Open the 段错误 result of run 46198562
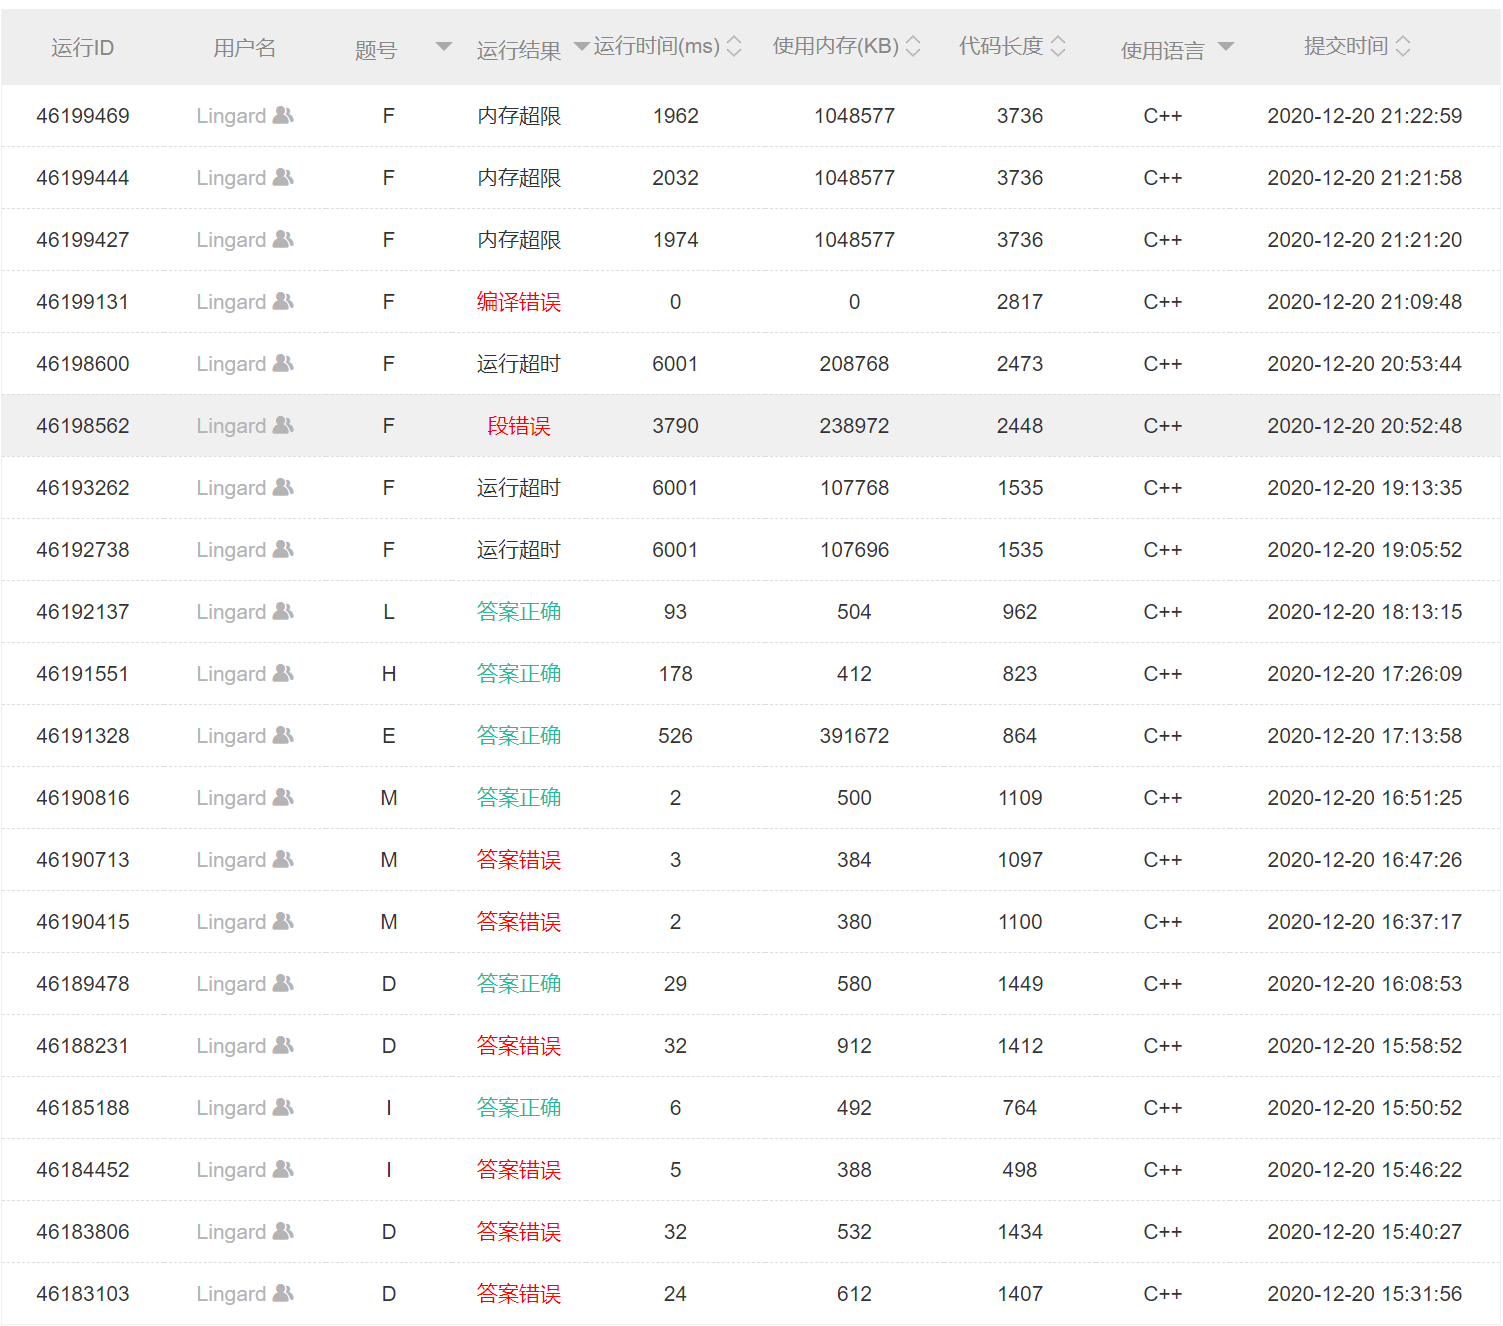 click(518, 426)
